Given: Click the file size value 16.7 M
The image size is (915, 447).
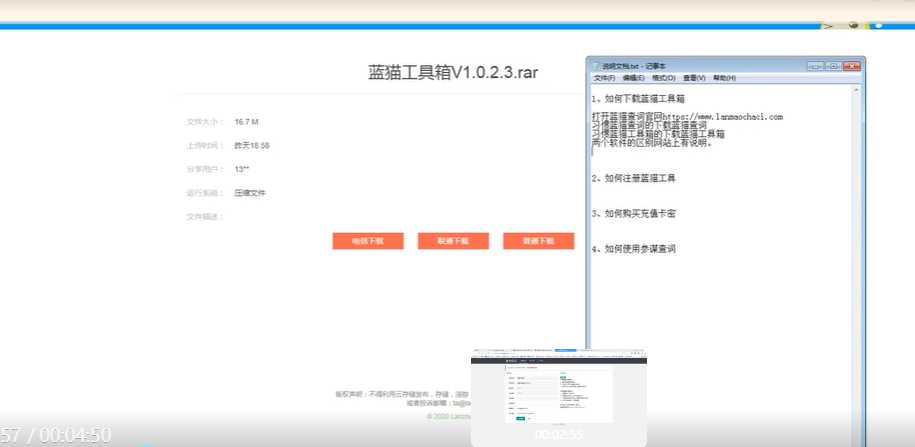Looking at the screenshot, I should [x=246, y=122].
